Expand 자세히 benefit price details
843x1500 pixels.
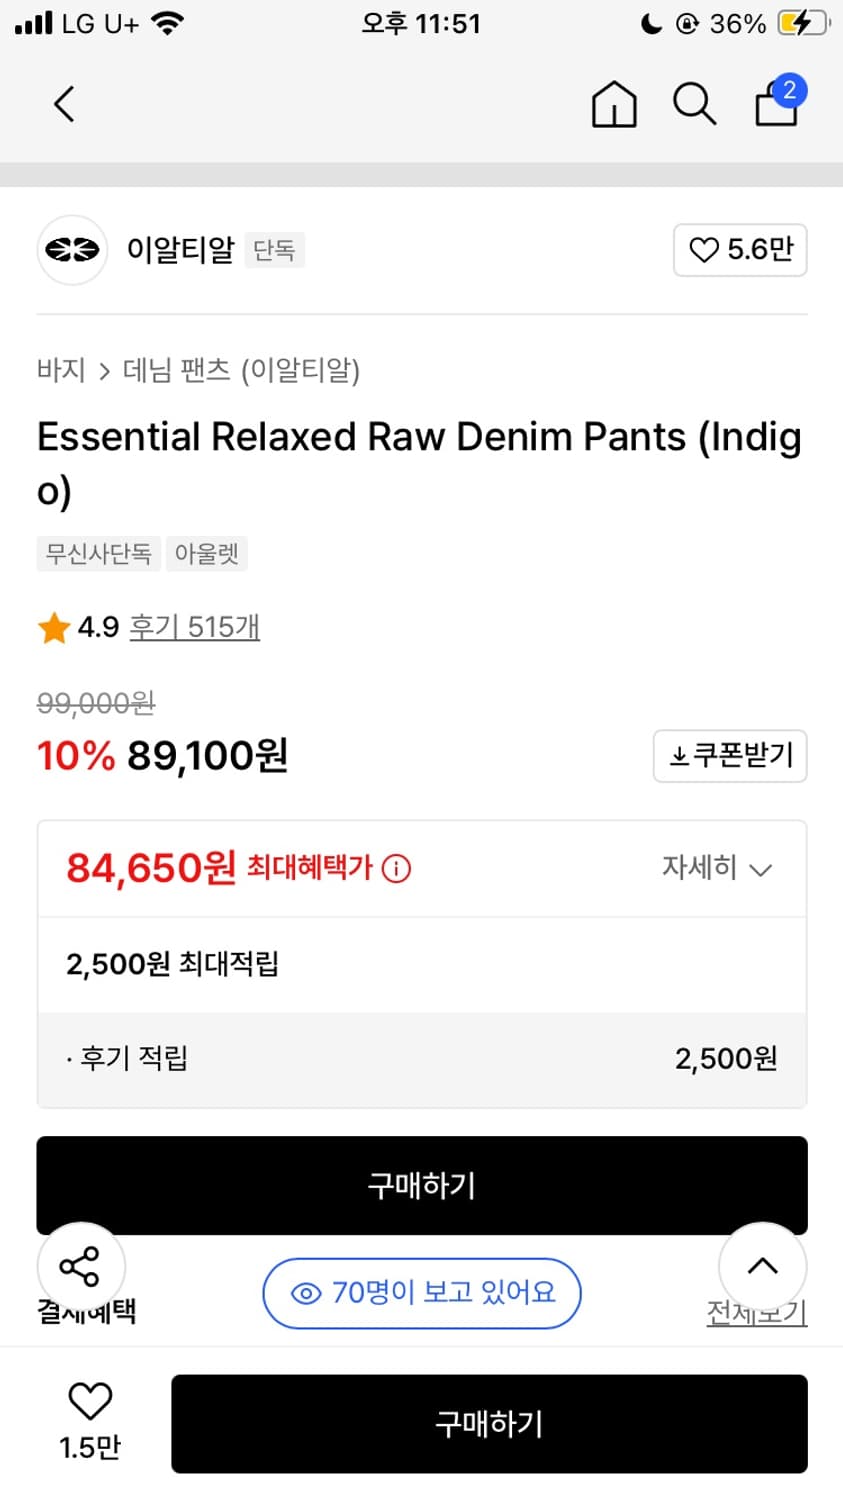(x=717, y=868)
